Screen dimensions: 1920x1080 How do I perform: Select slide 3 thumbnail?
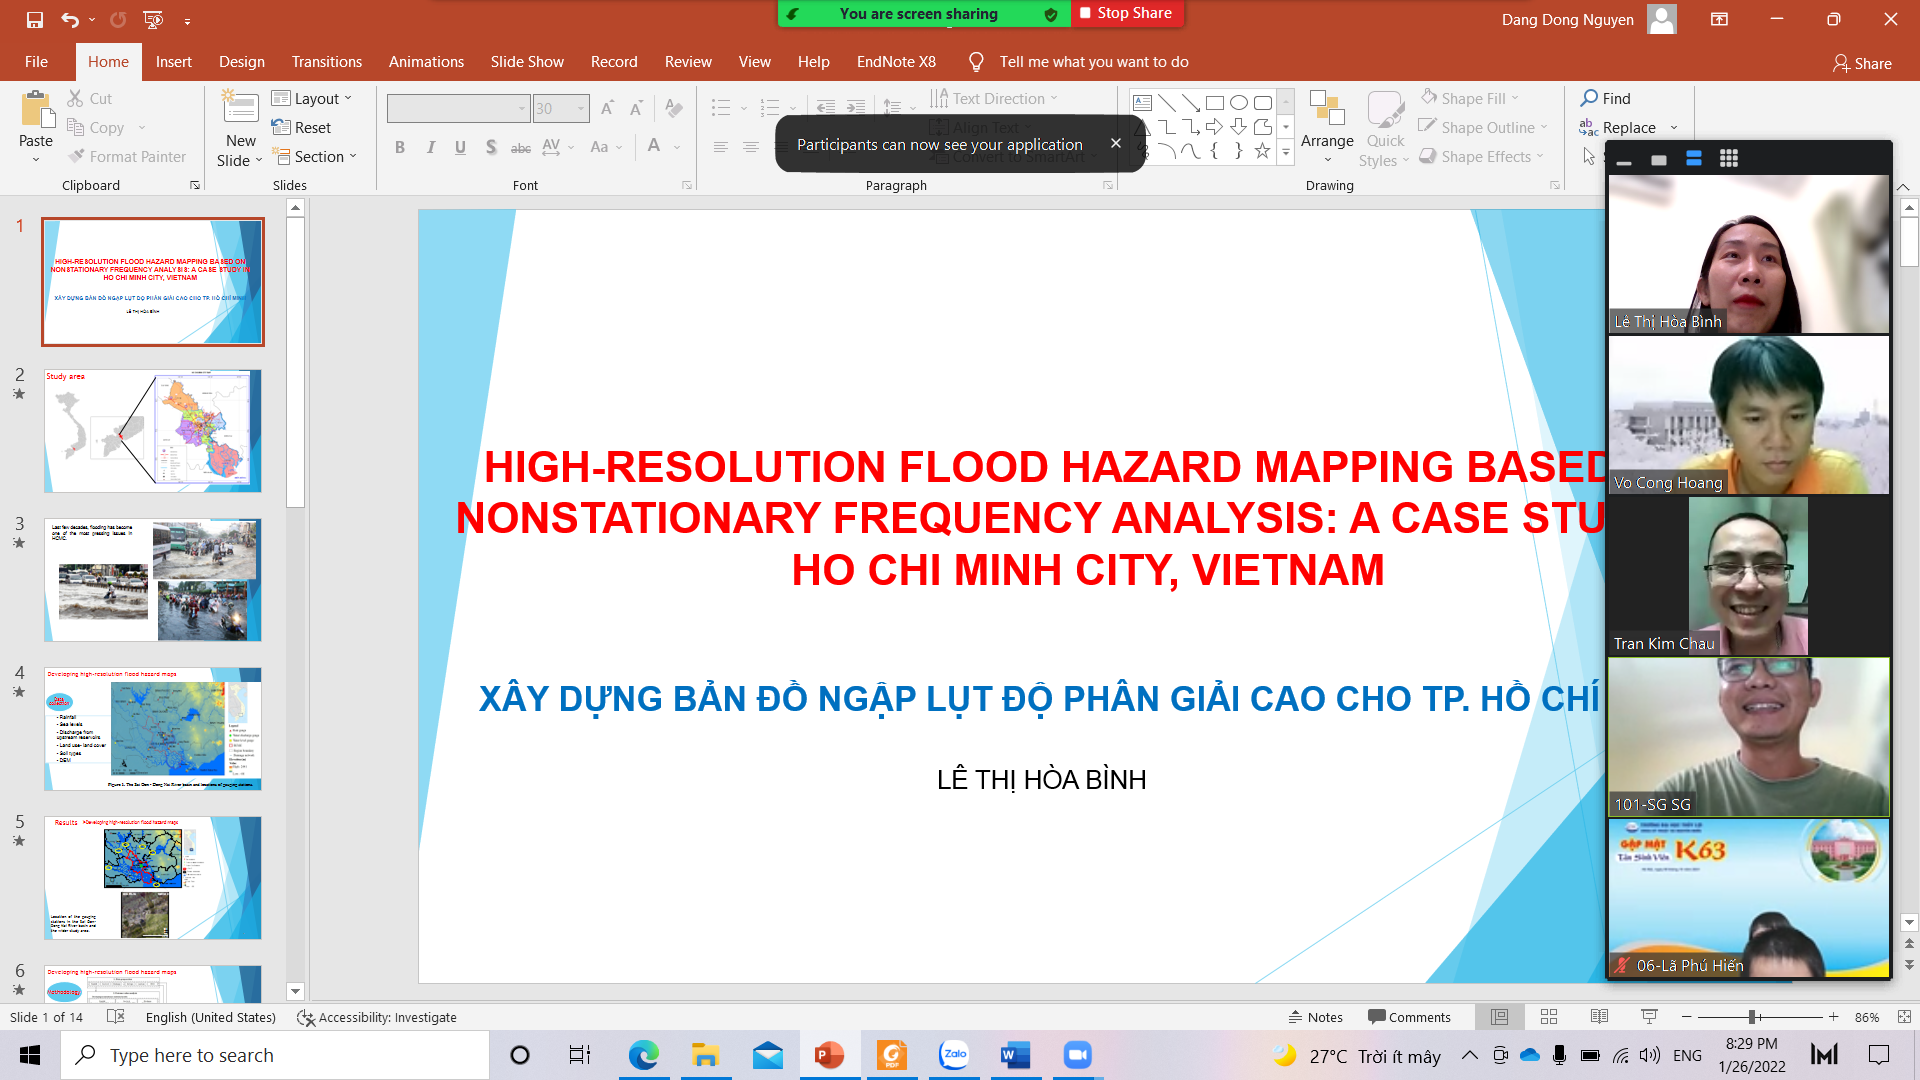[153, 580]
